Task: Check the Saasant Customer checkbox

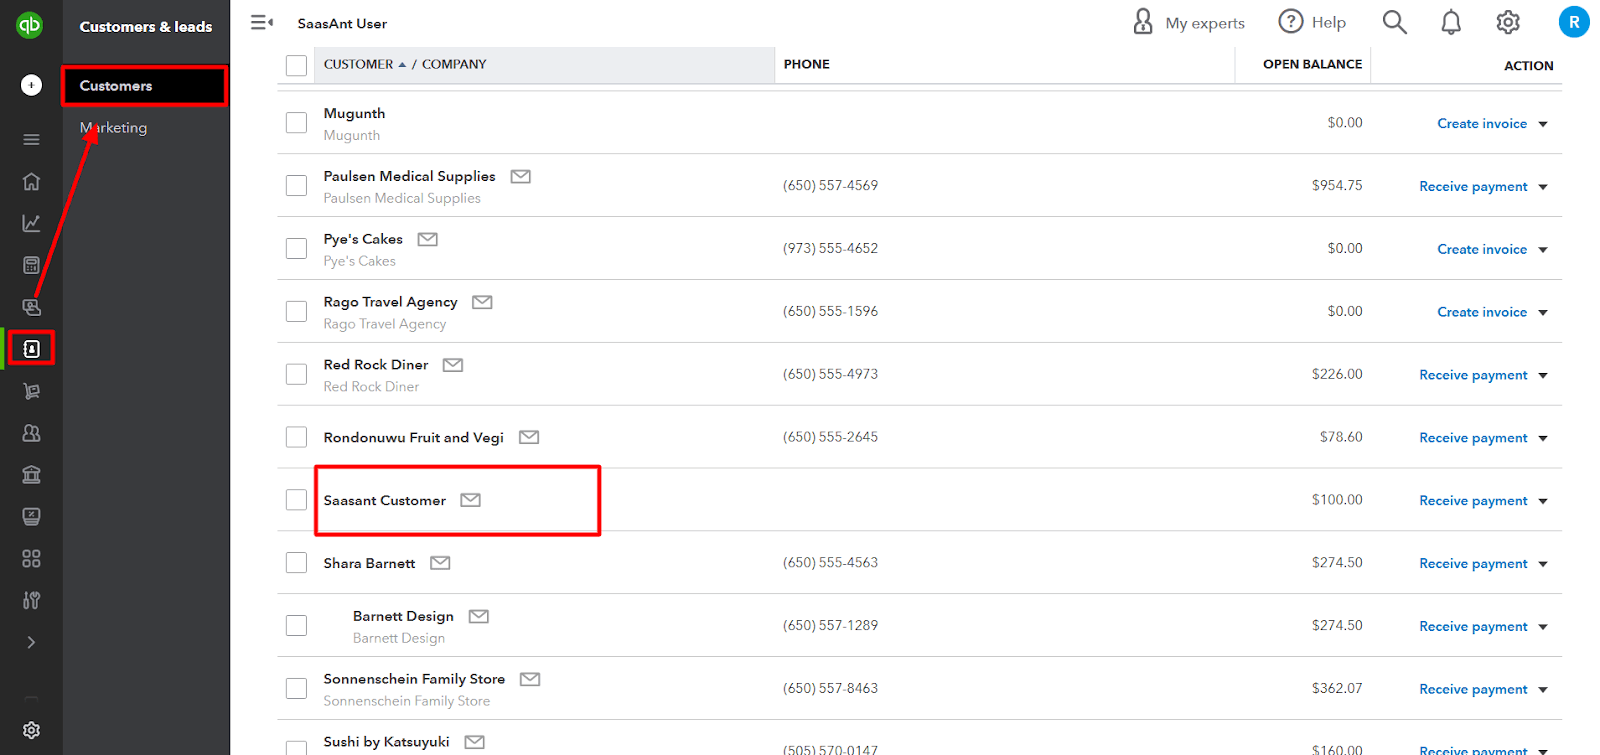Action: (296, 499)
